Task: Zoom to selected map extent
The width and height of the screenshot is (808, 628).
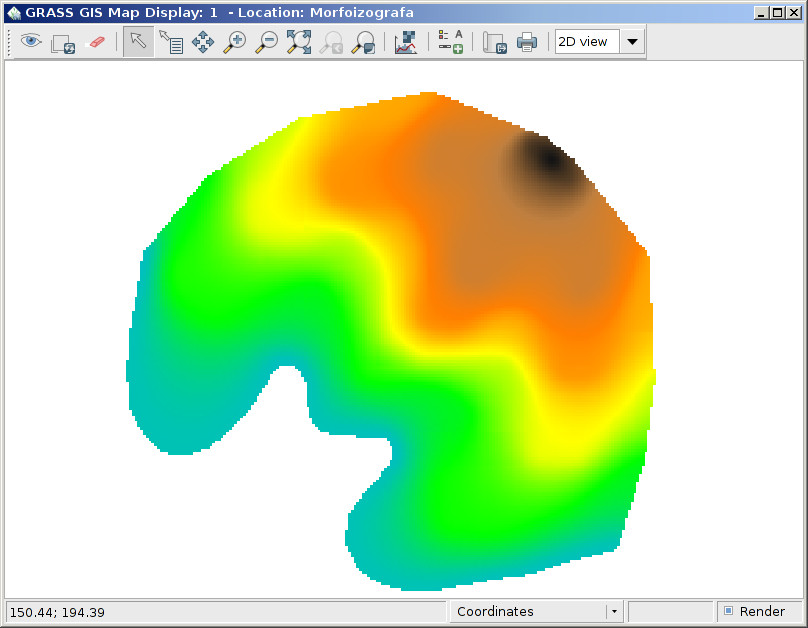Action: (298, 42)
